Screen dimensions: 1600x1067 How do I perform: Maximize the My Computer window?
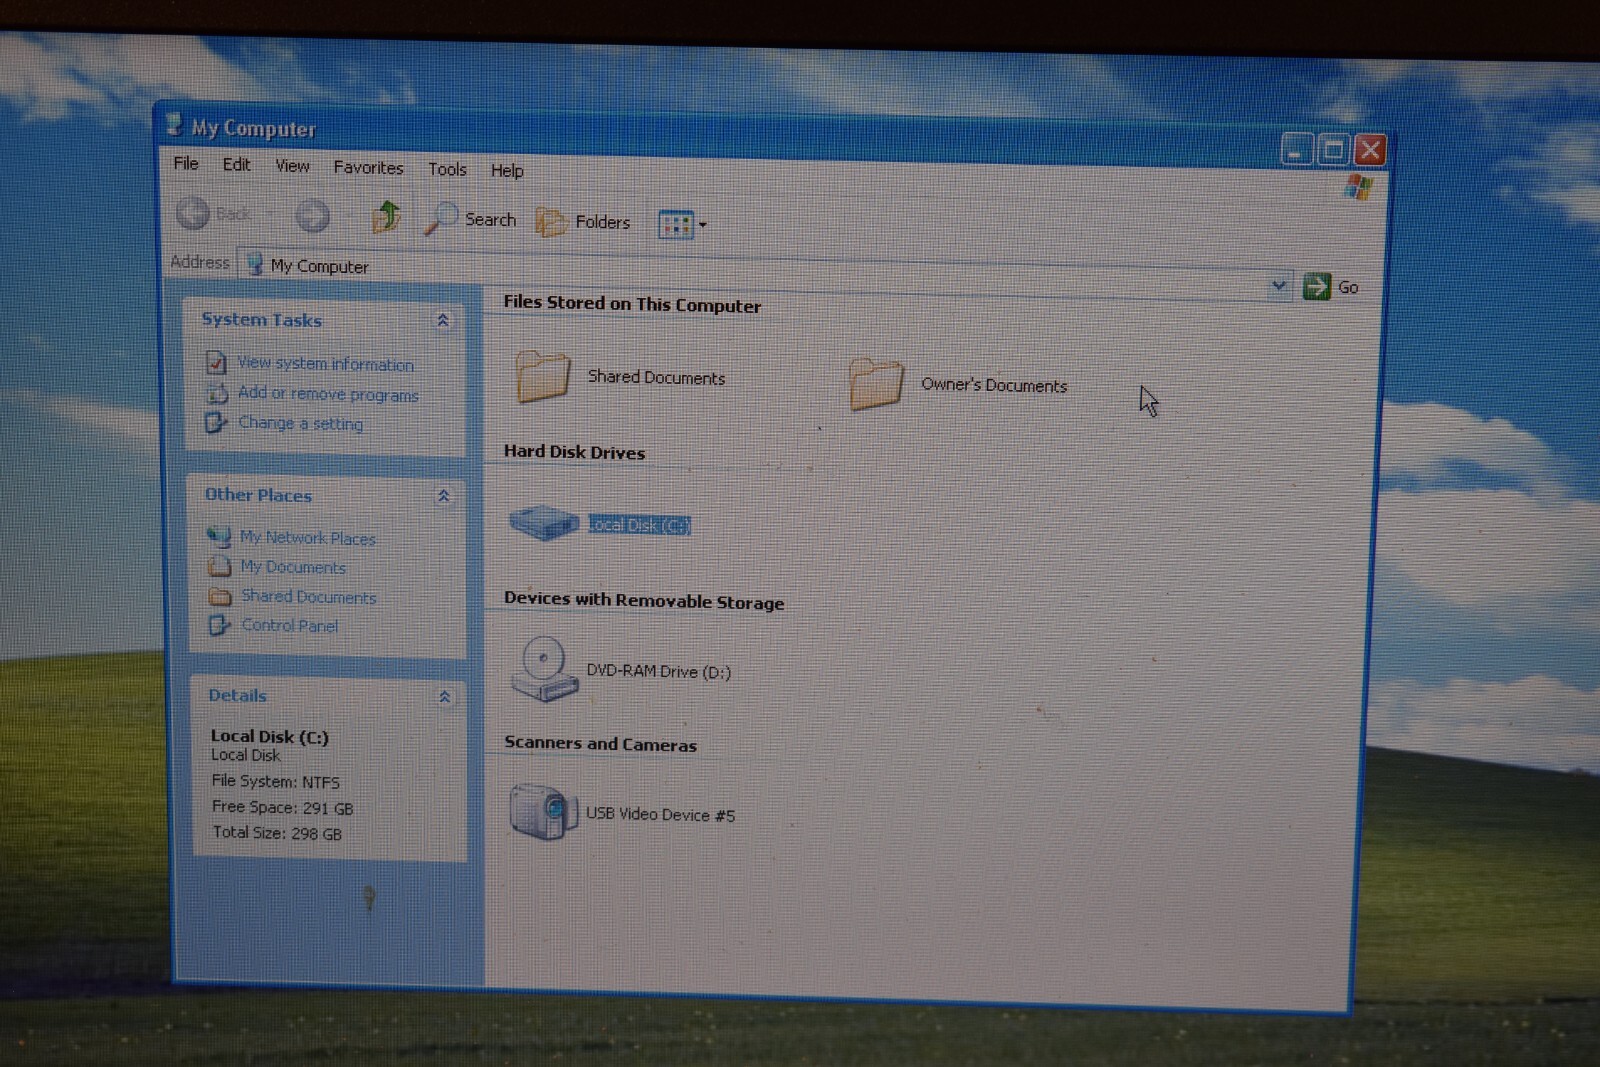click(x=1333, y=150)
